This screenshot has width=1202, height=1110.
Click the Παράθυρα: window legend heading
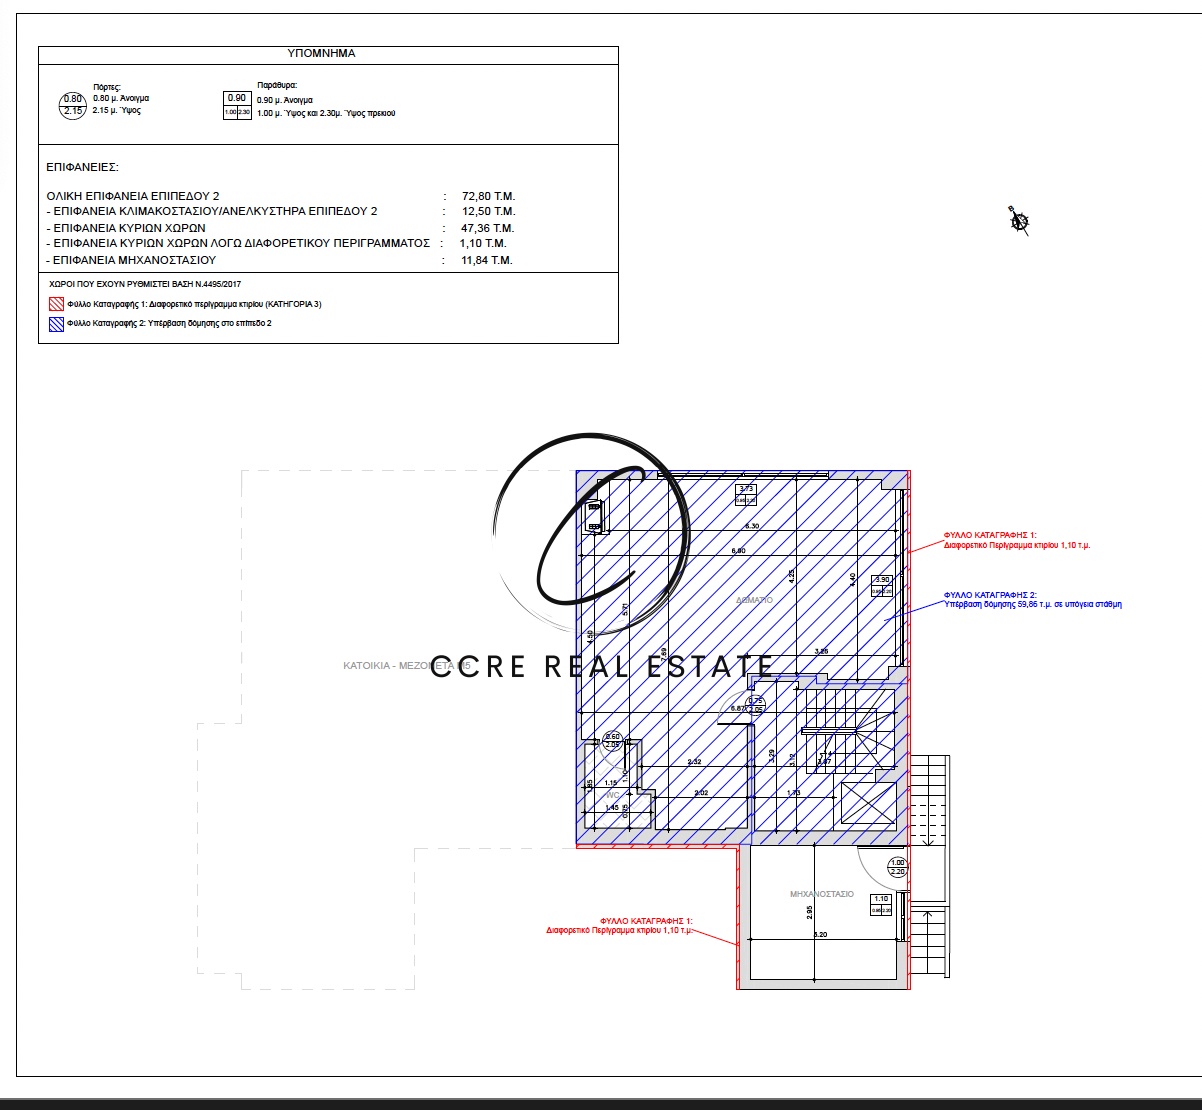[x=277, y=86]
